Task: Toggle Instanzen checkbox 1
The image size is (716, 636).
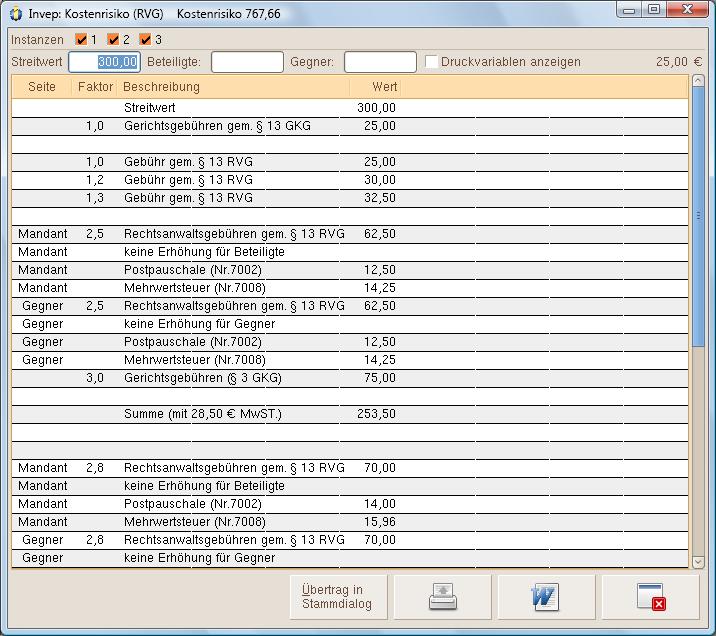Action: (x=81, y=40)
